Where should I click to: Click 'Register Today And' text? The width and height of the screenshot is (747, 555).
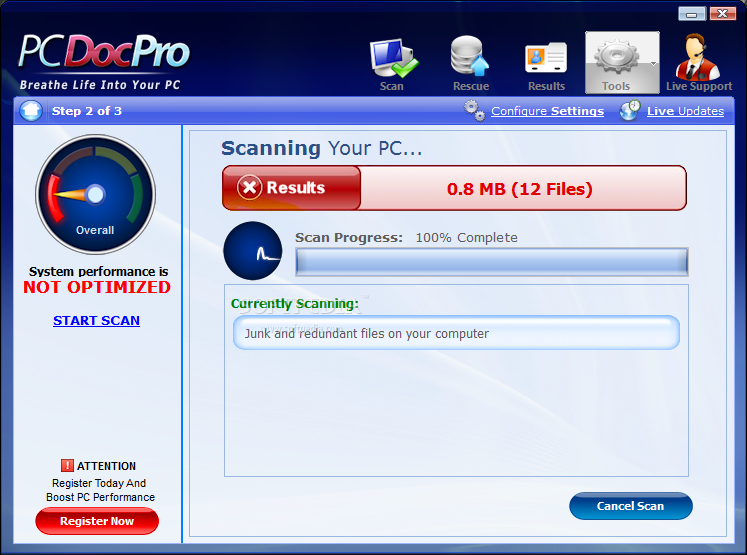pyautogui.click(x=99, y=483)
